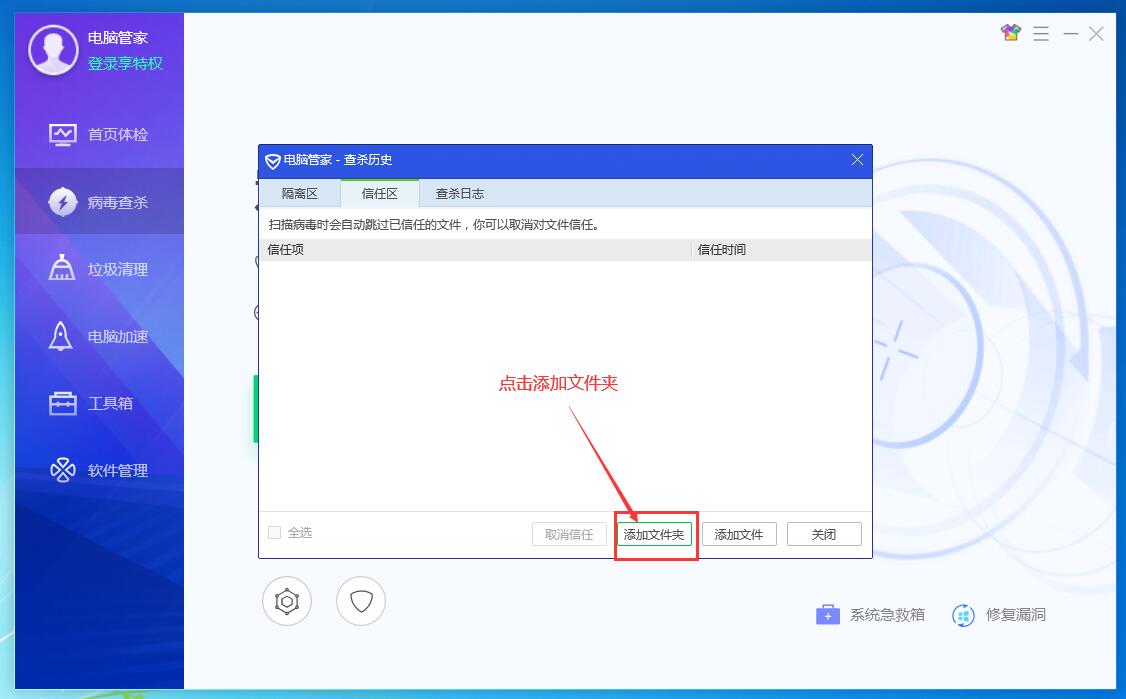Viewport: 1126px width, 699px height.
Task: Click the 电脑管家 shield logo in dialog title
Action: click(273, 161)
